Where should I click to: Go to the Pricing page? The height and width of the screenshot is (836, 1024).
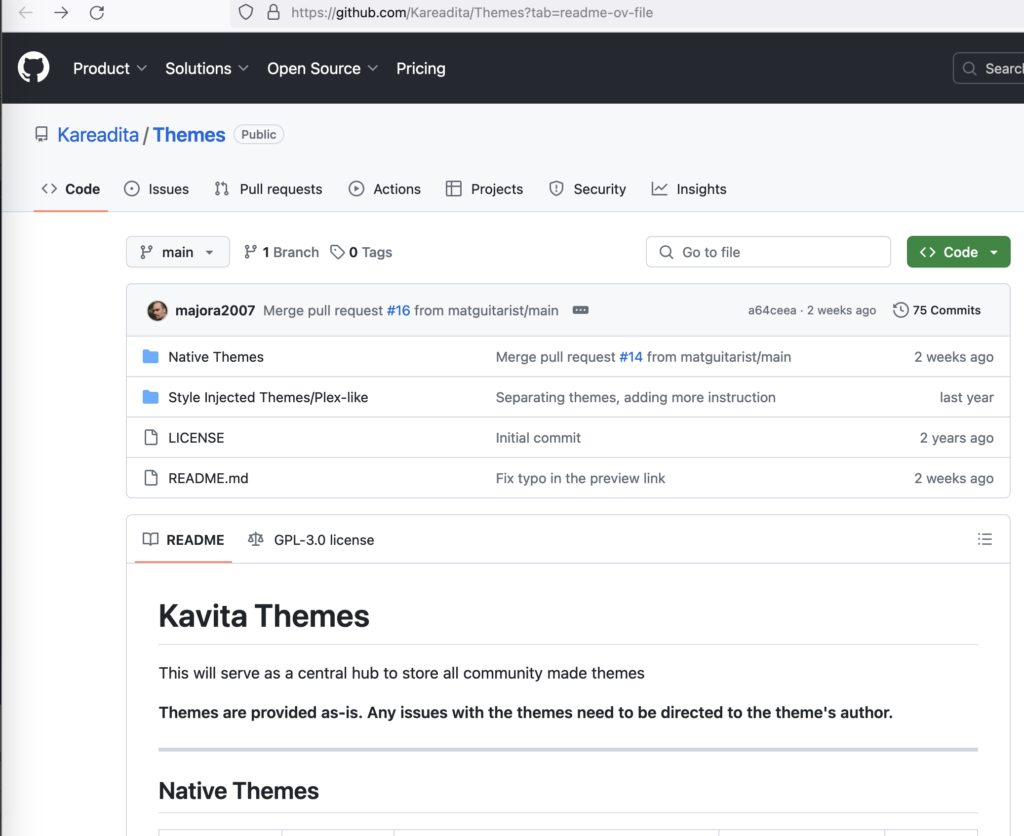click(x=421, y=69)
